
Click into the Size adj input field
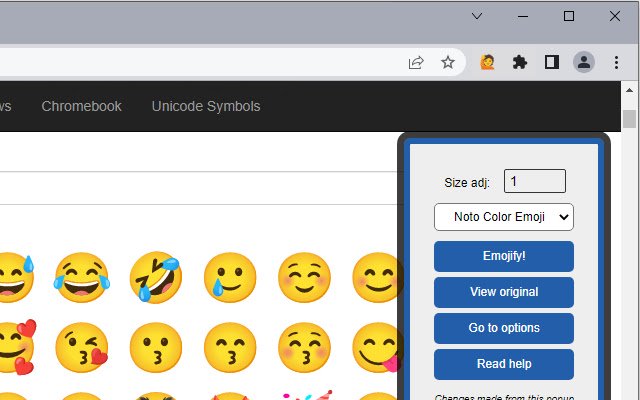[535, 181]
